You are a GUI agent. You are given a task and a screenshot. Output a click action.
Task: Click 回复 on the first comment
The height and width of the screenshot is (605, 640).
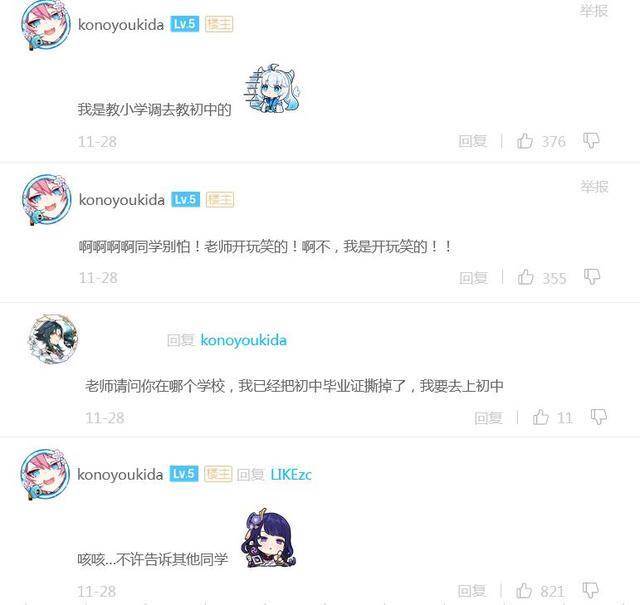(x=473, y=141)
